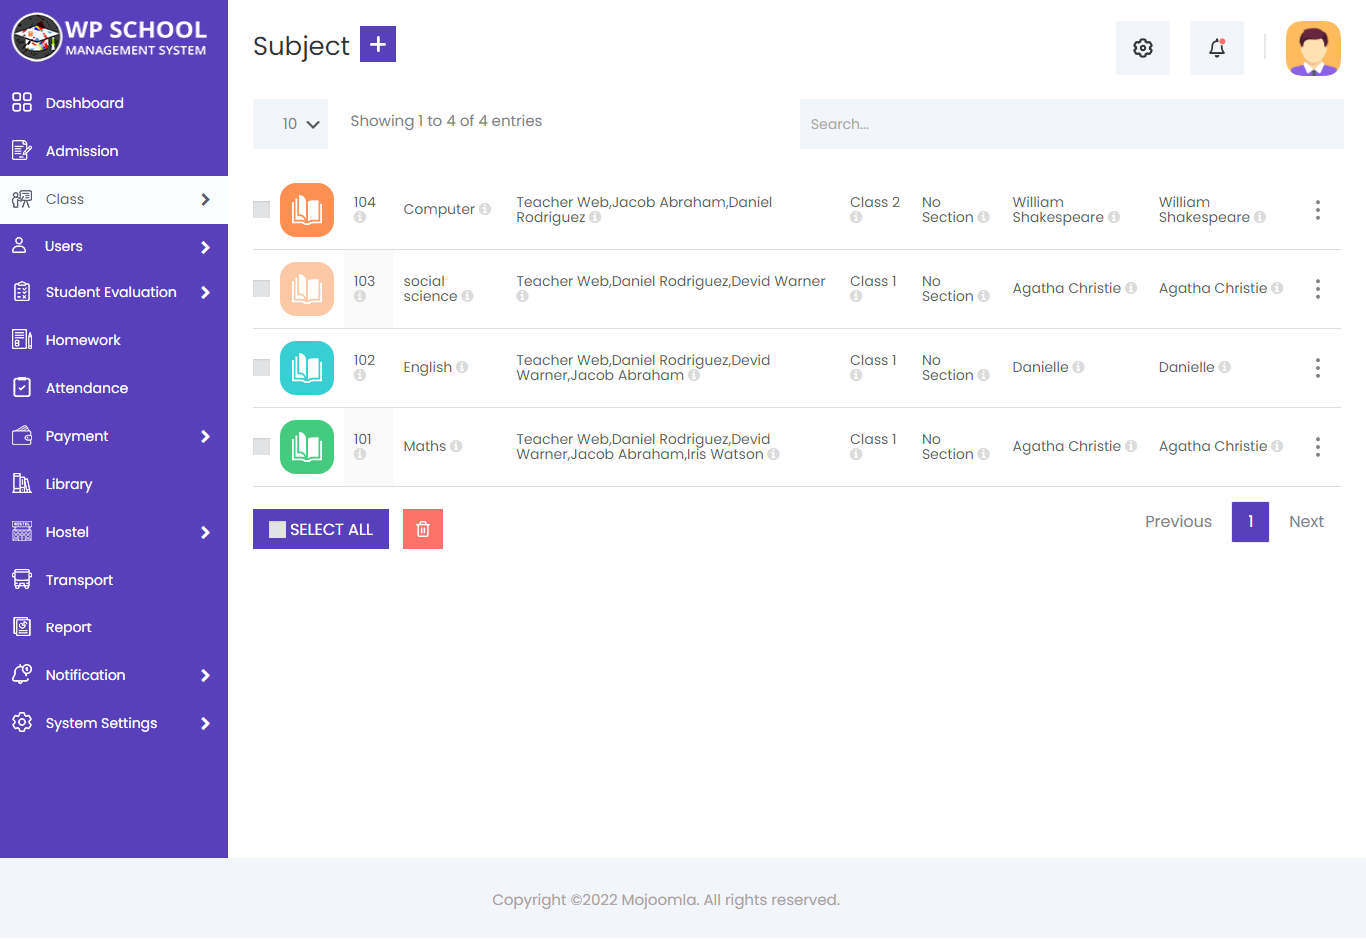Open the entries-per-page dropdown showing 10

pos(290,123)
